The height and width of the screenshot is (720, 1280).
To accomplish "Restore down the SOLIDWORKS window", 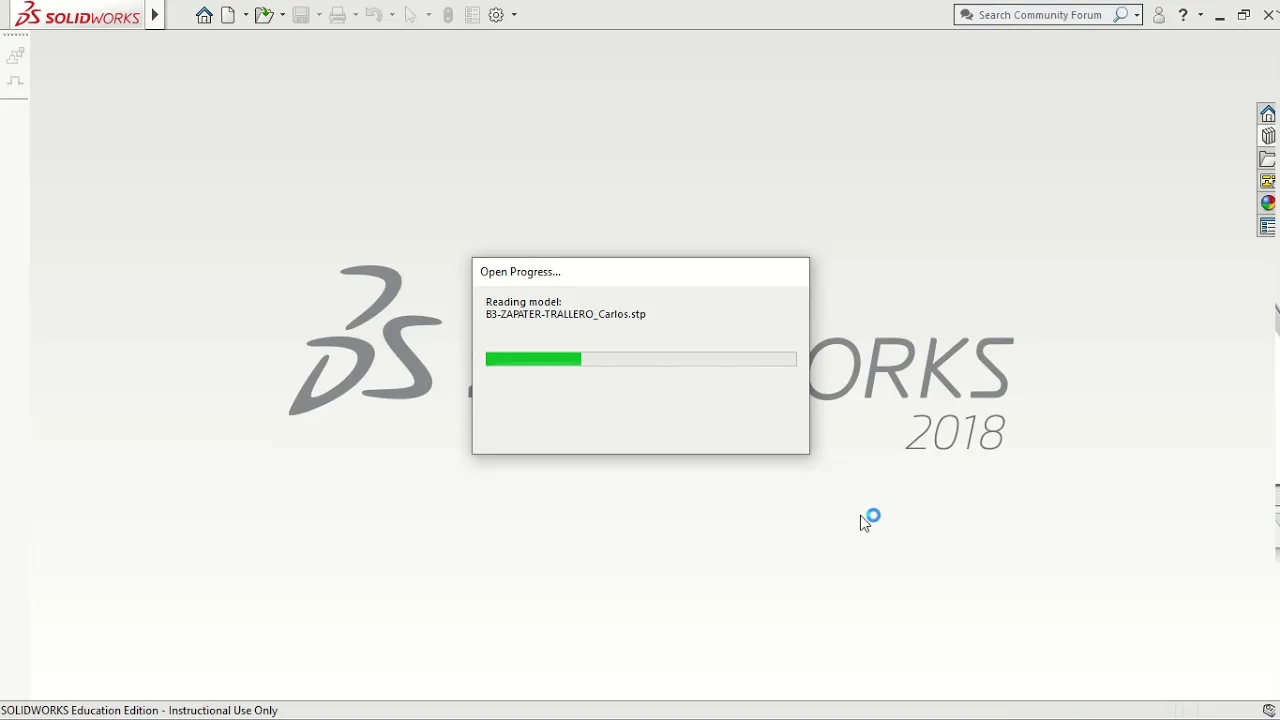I will (1244, 15).
